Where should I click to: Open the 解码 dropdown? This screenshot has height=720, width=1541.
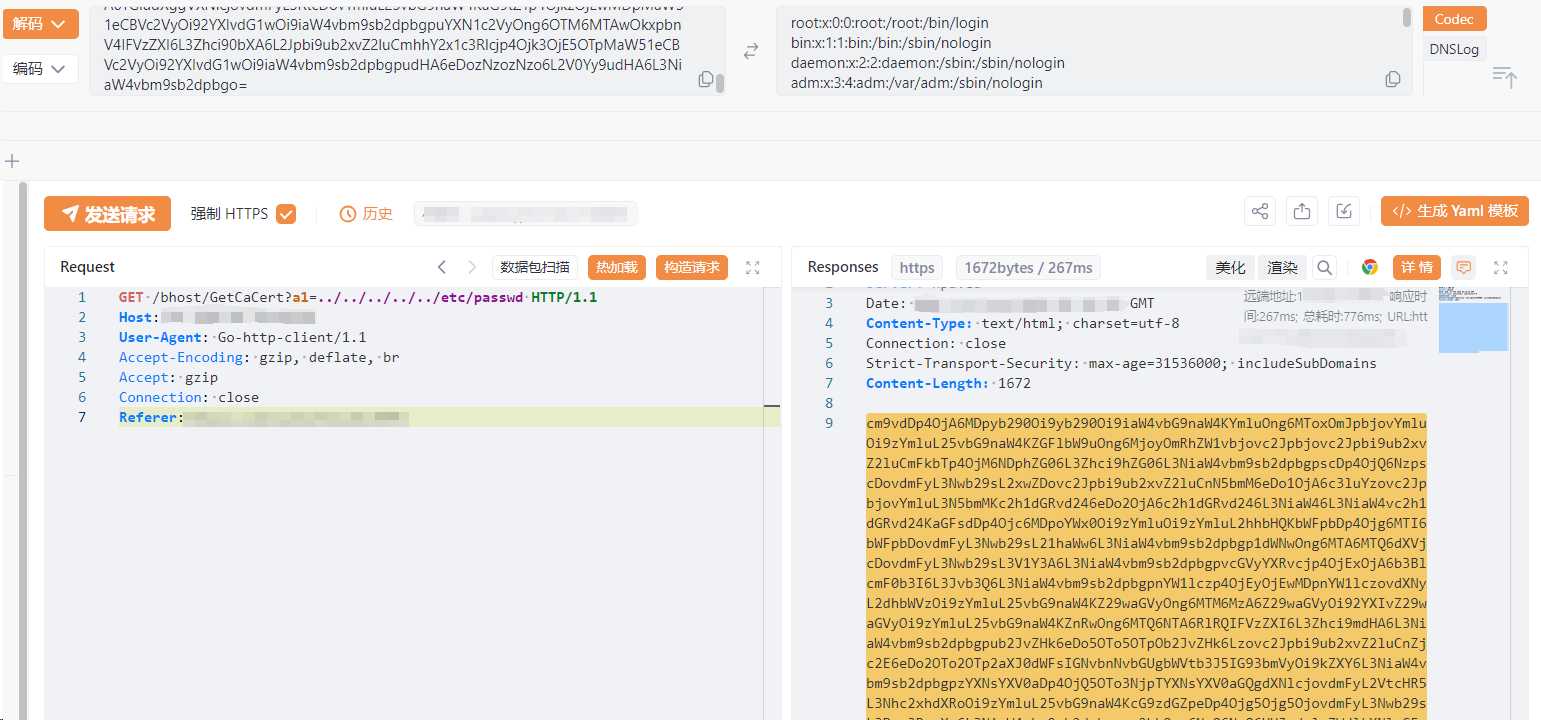[x=40, y=24]
